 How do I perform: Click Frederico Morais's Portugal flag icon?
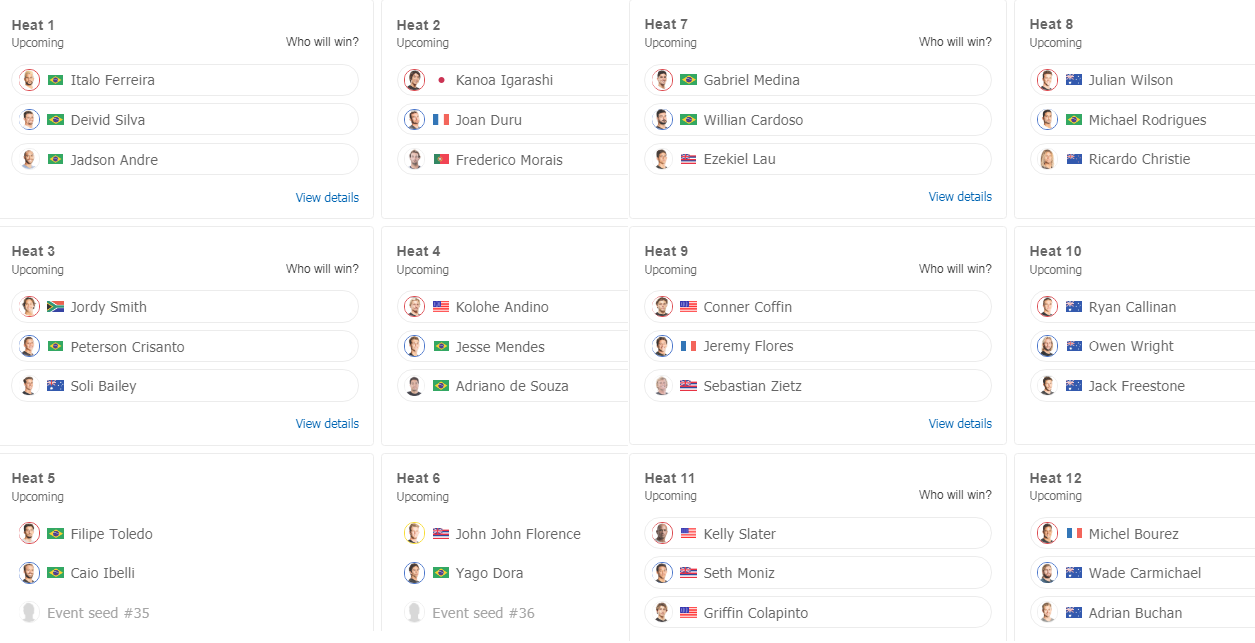pyautogui.click(x=441, y=159)
